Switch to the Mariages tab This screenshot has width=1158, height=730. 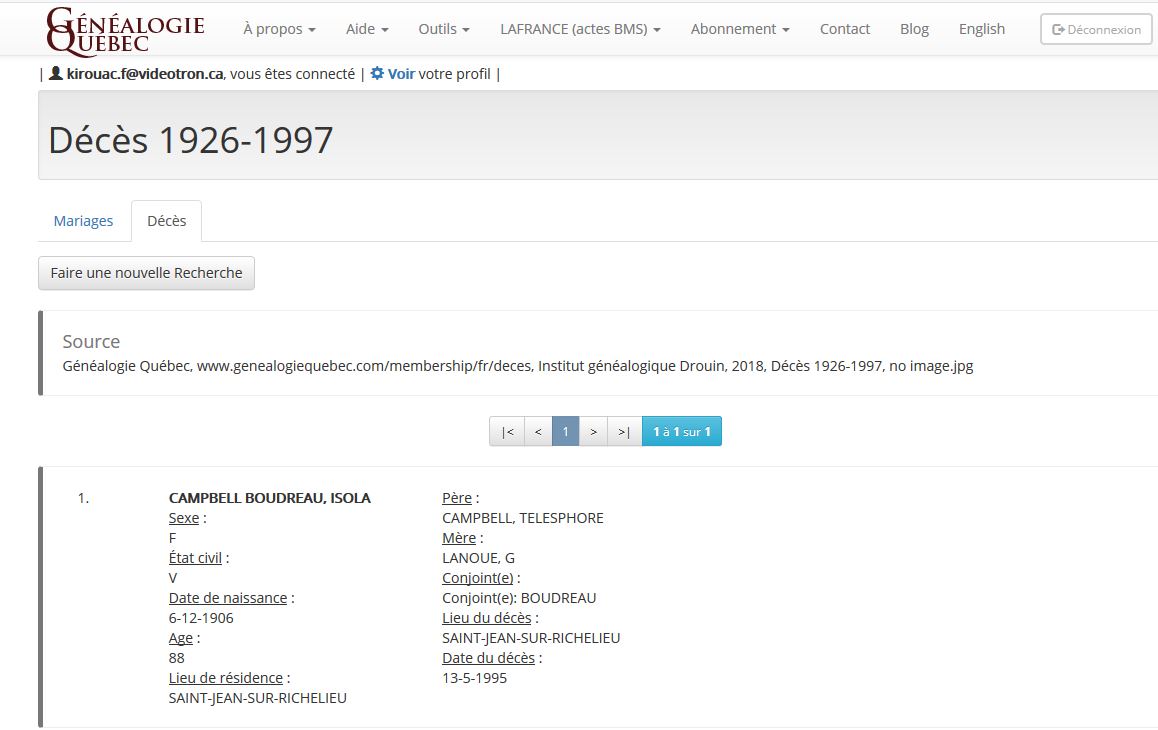[x=83, y=221]
